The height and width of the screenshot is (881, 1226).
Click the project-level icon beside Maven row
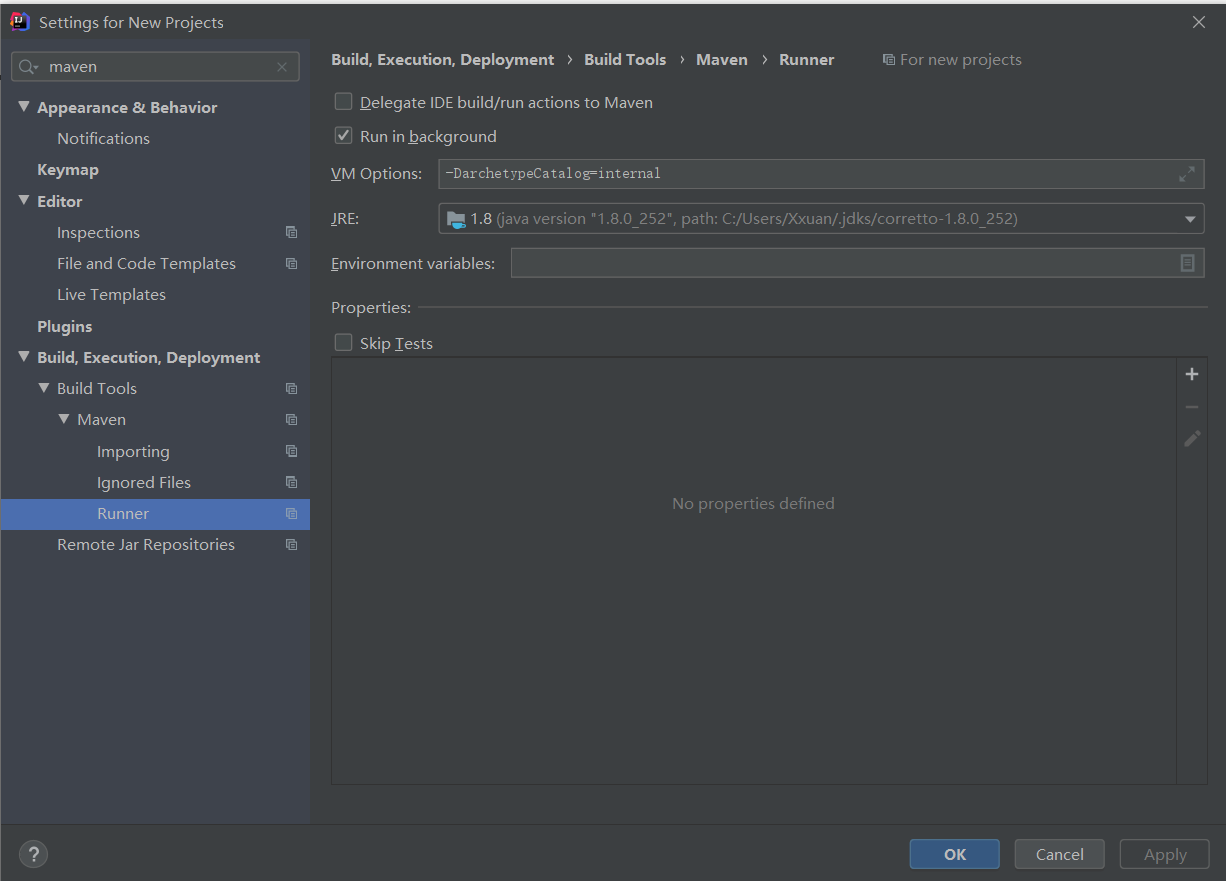coord(291,420)
